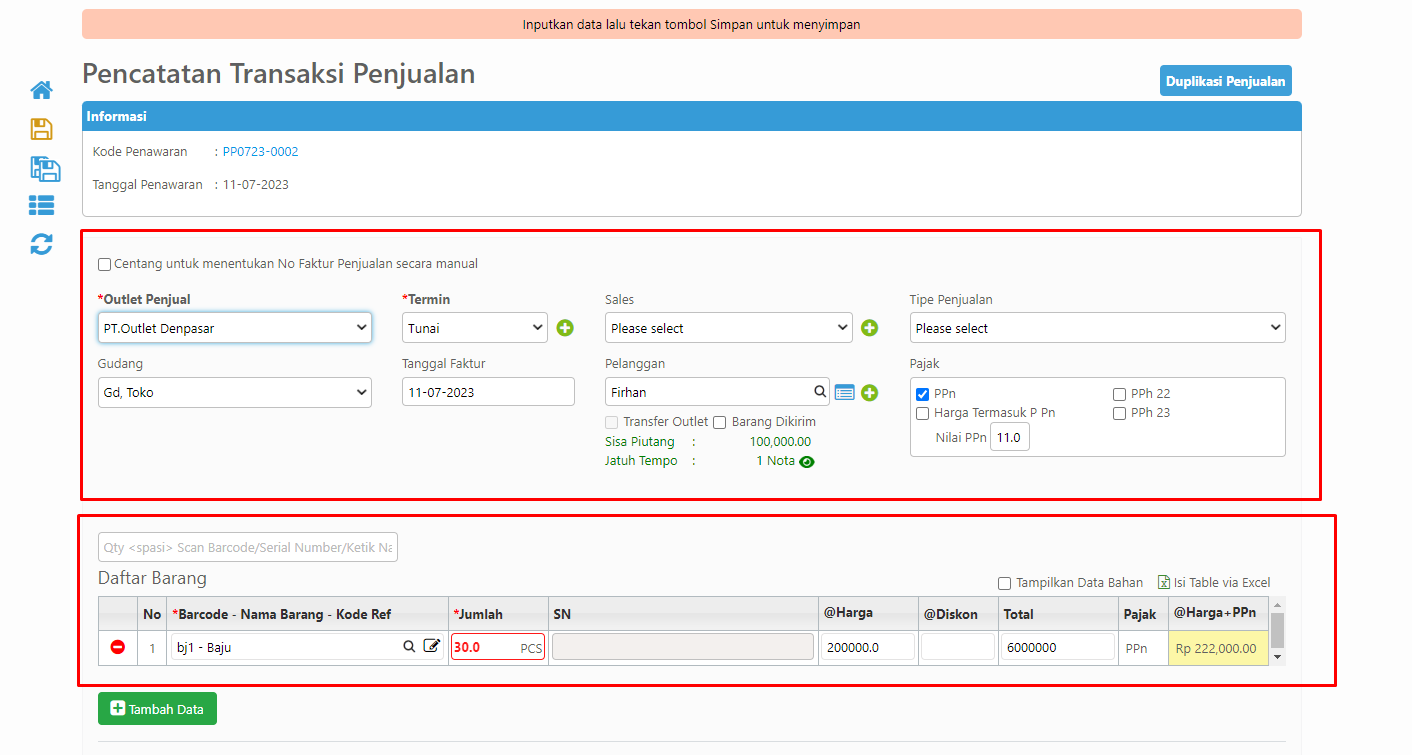Remove row 1 with red minus icon
Image resolution: width=1412 pixels, height=755 pixels.
click(118, 648)
